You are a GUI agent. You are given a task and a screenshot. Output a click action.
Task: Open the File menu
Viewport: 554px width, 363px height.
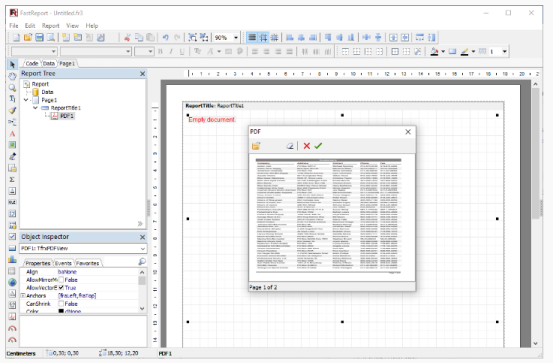click(x=14, y=26)
